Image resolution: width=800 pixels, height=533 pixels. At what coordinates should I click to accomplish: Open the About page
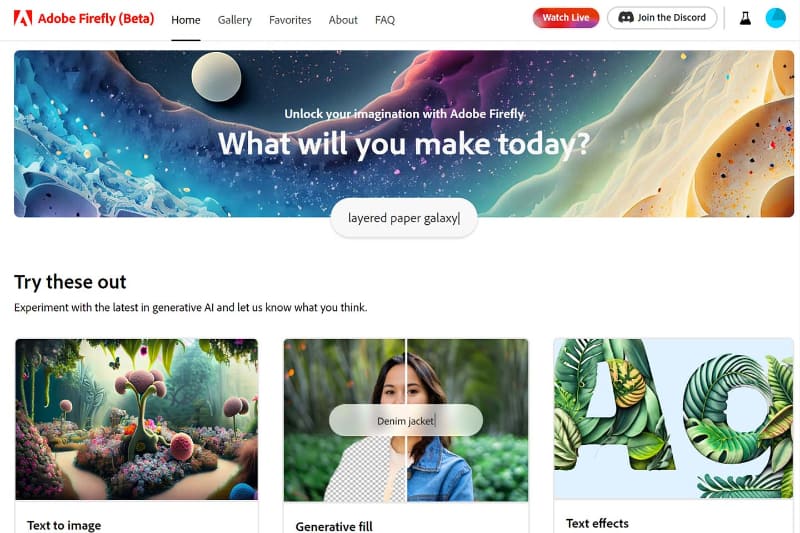[343, 20]
